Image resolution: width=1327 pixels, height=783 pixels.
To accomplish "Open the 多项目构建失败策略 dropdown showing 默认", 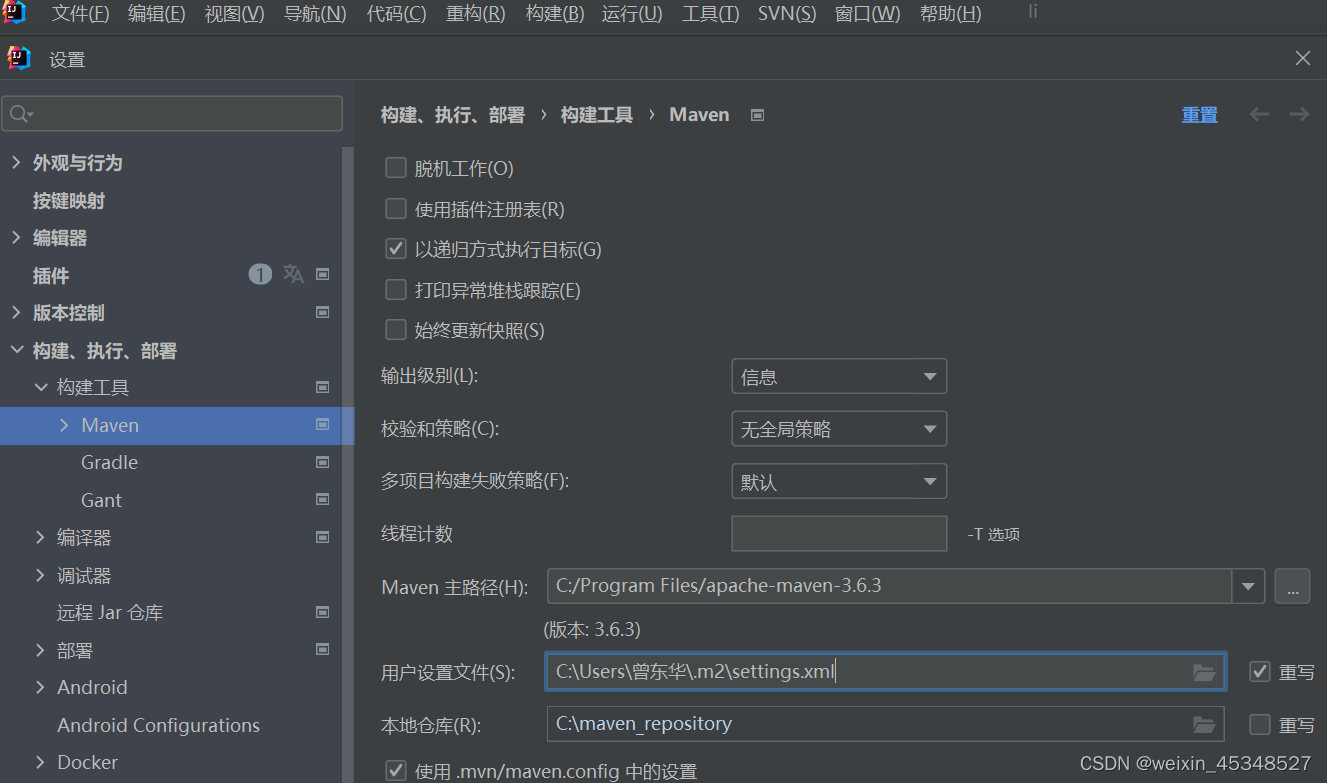I will (x=839, y=482).
